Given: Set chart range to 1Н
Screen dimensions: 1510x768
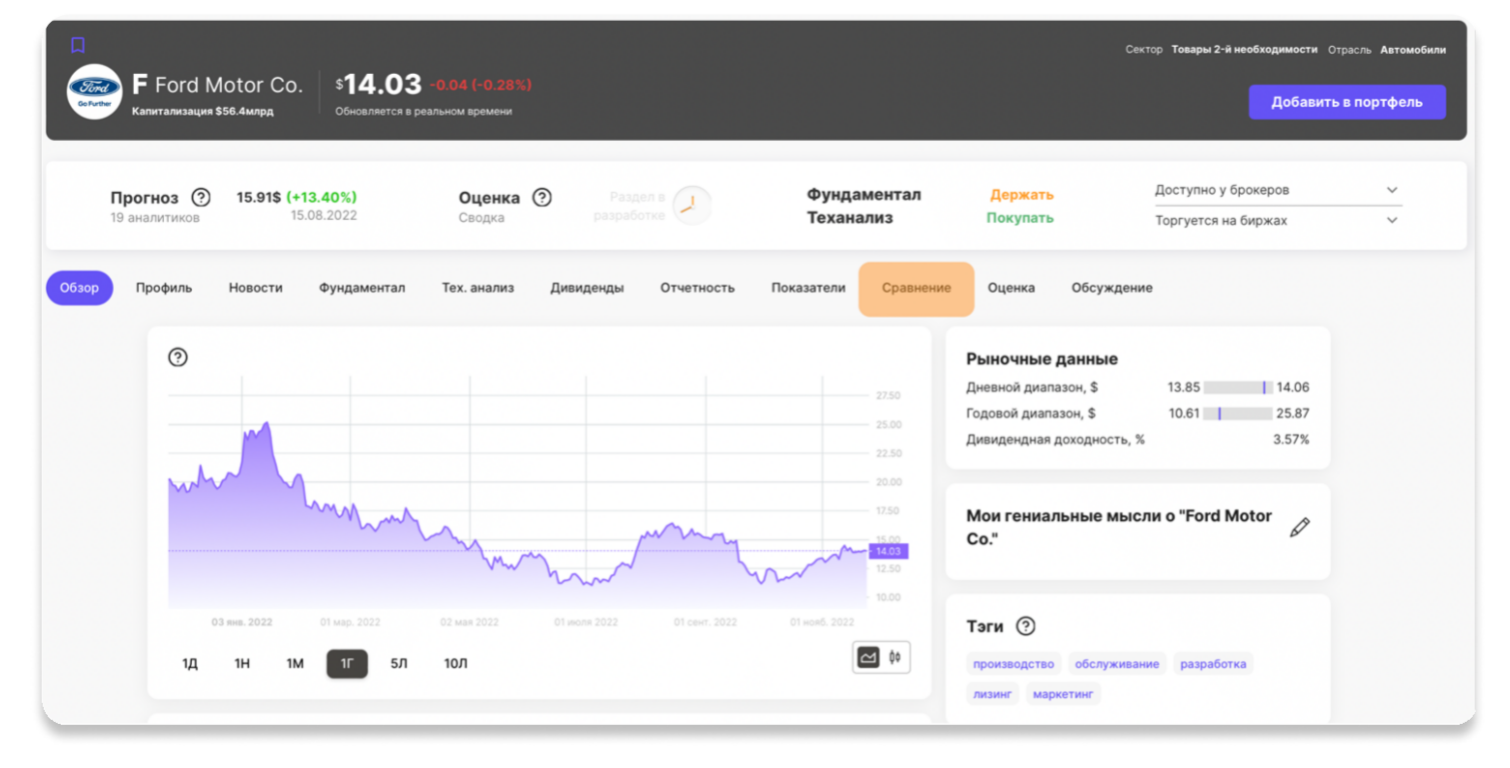Looking at the screenshot, I should click(242, 664).
